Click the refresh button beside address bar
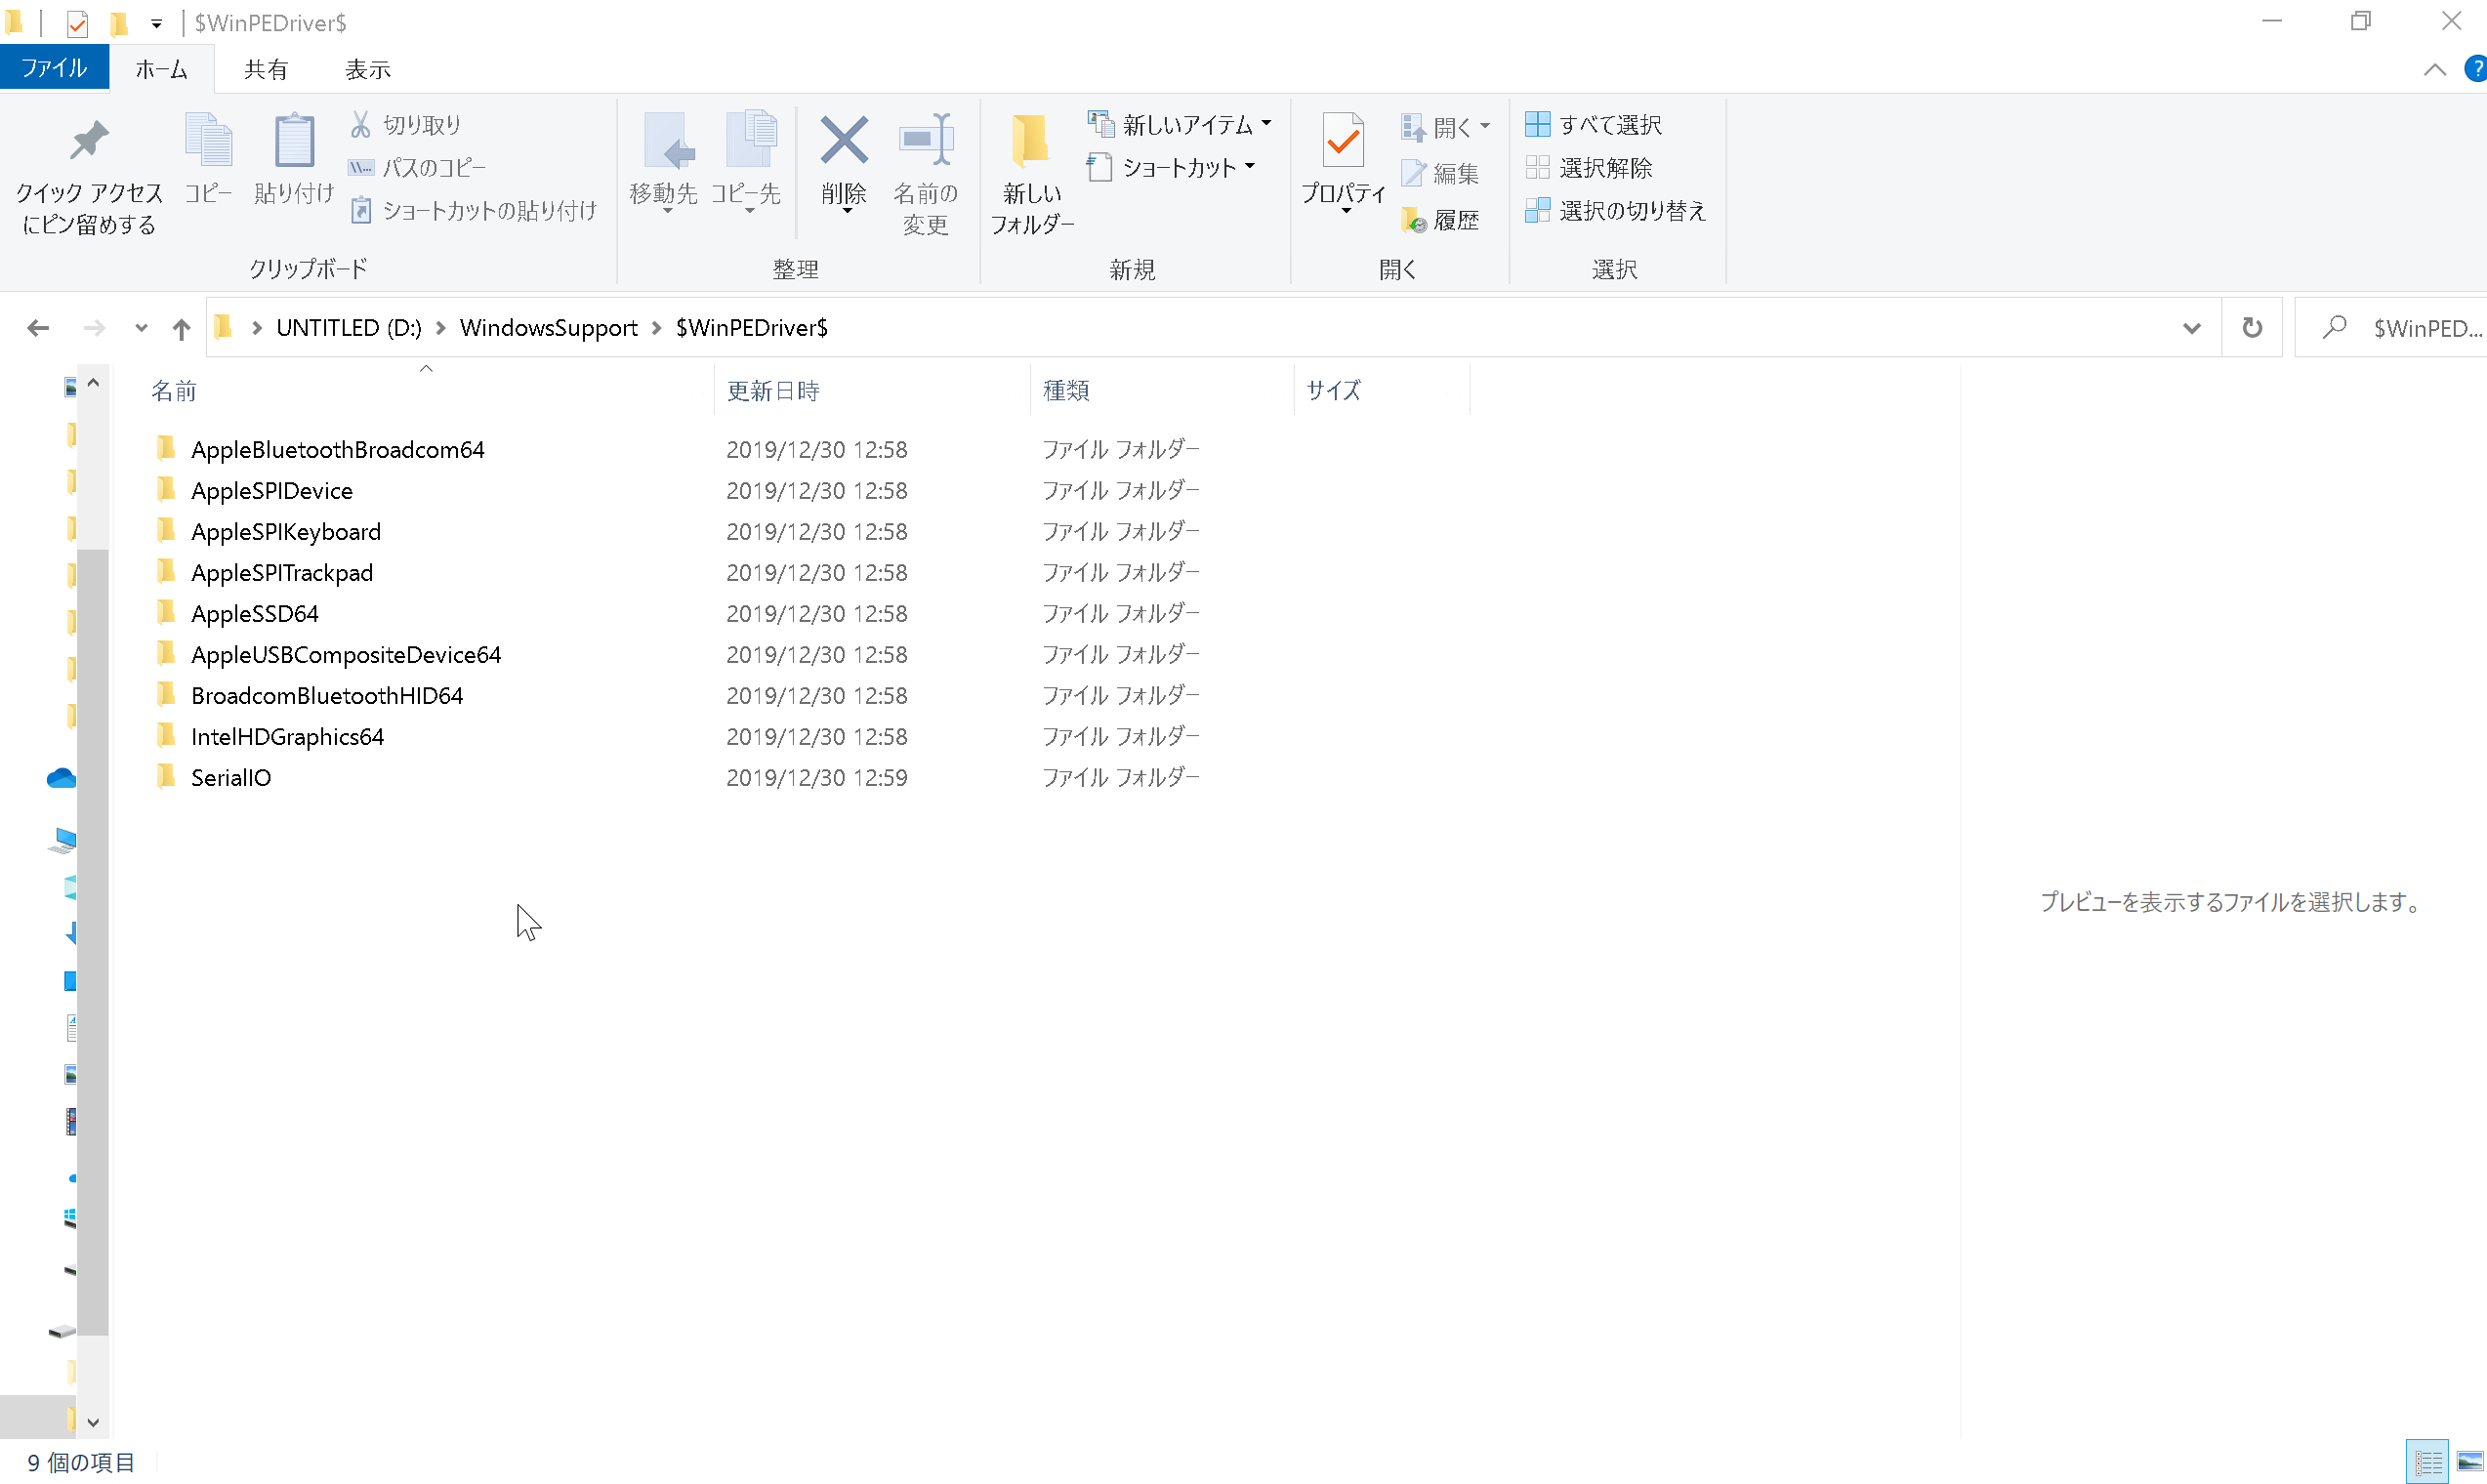2487x1484 pixels. click(2251, 328)
